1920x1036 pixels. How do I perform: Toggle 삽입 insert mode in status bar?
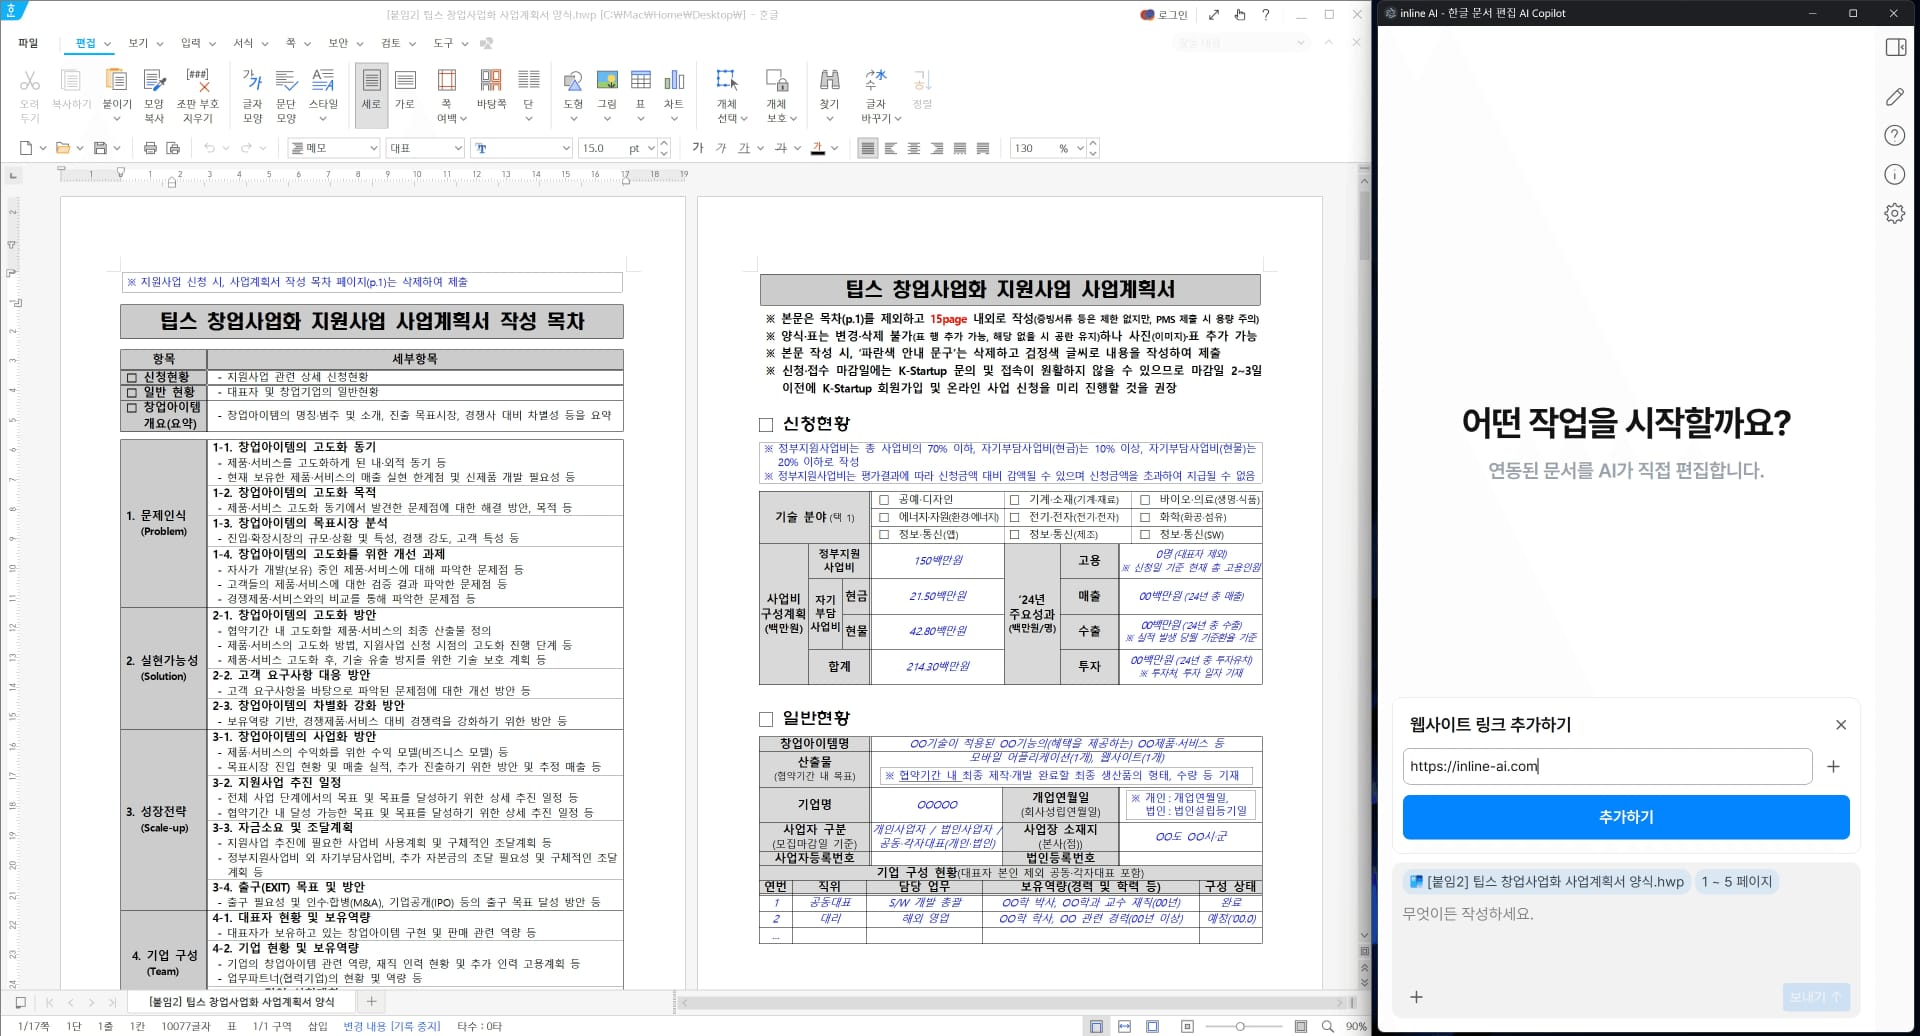coord(318,1026)
